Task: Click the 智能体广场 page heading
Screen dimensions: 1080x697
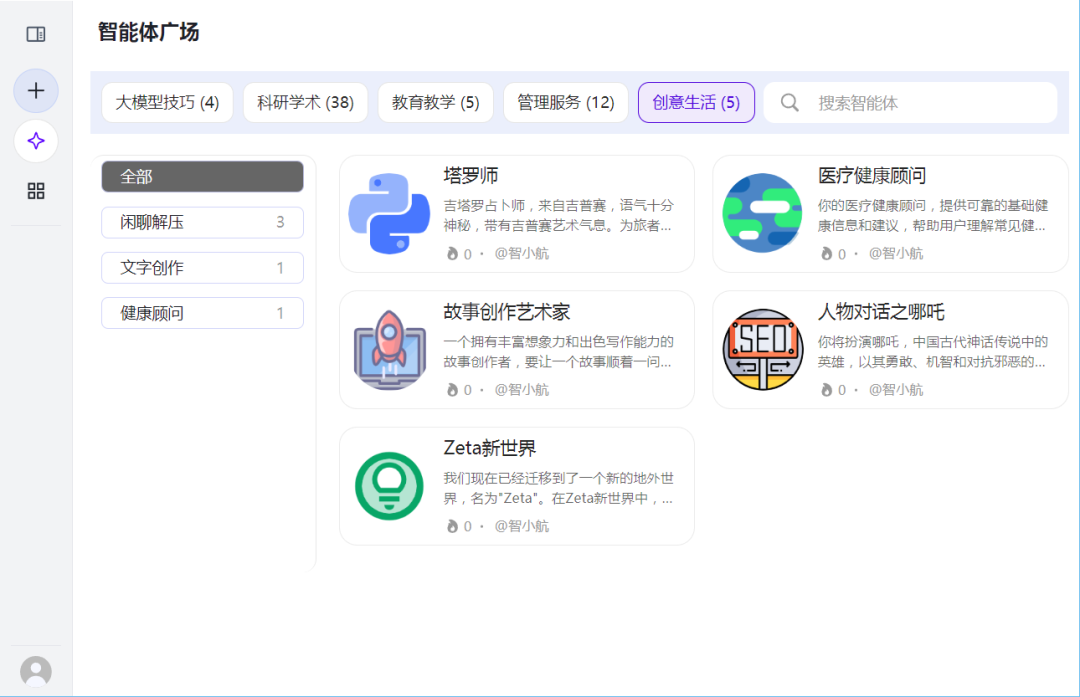Action: (x=148, y=32)
